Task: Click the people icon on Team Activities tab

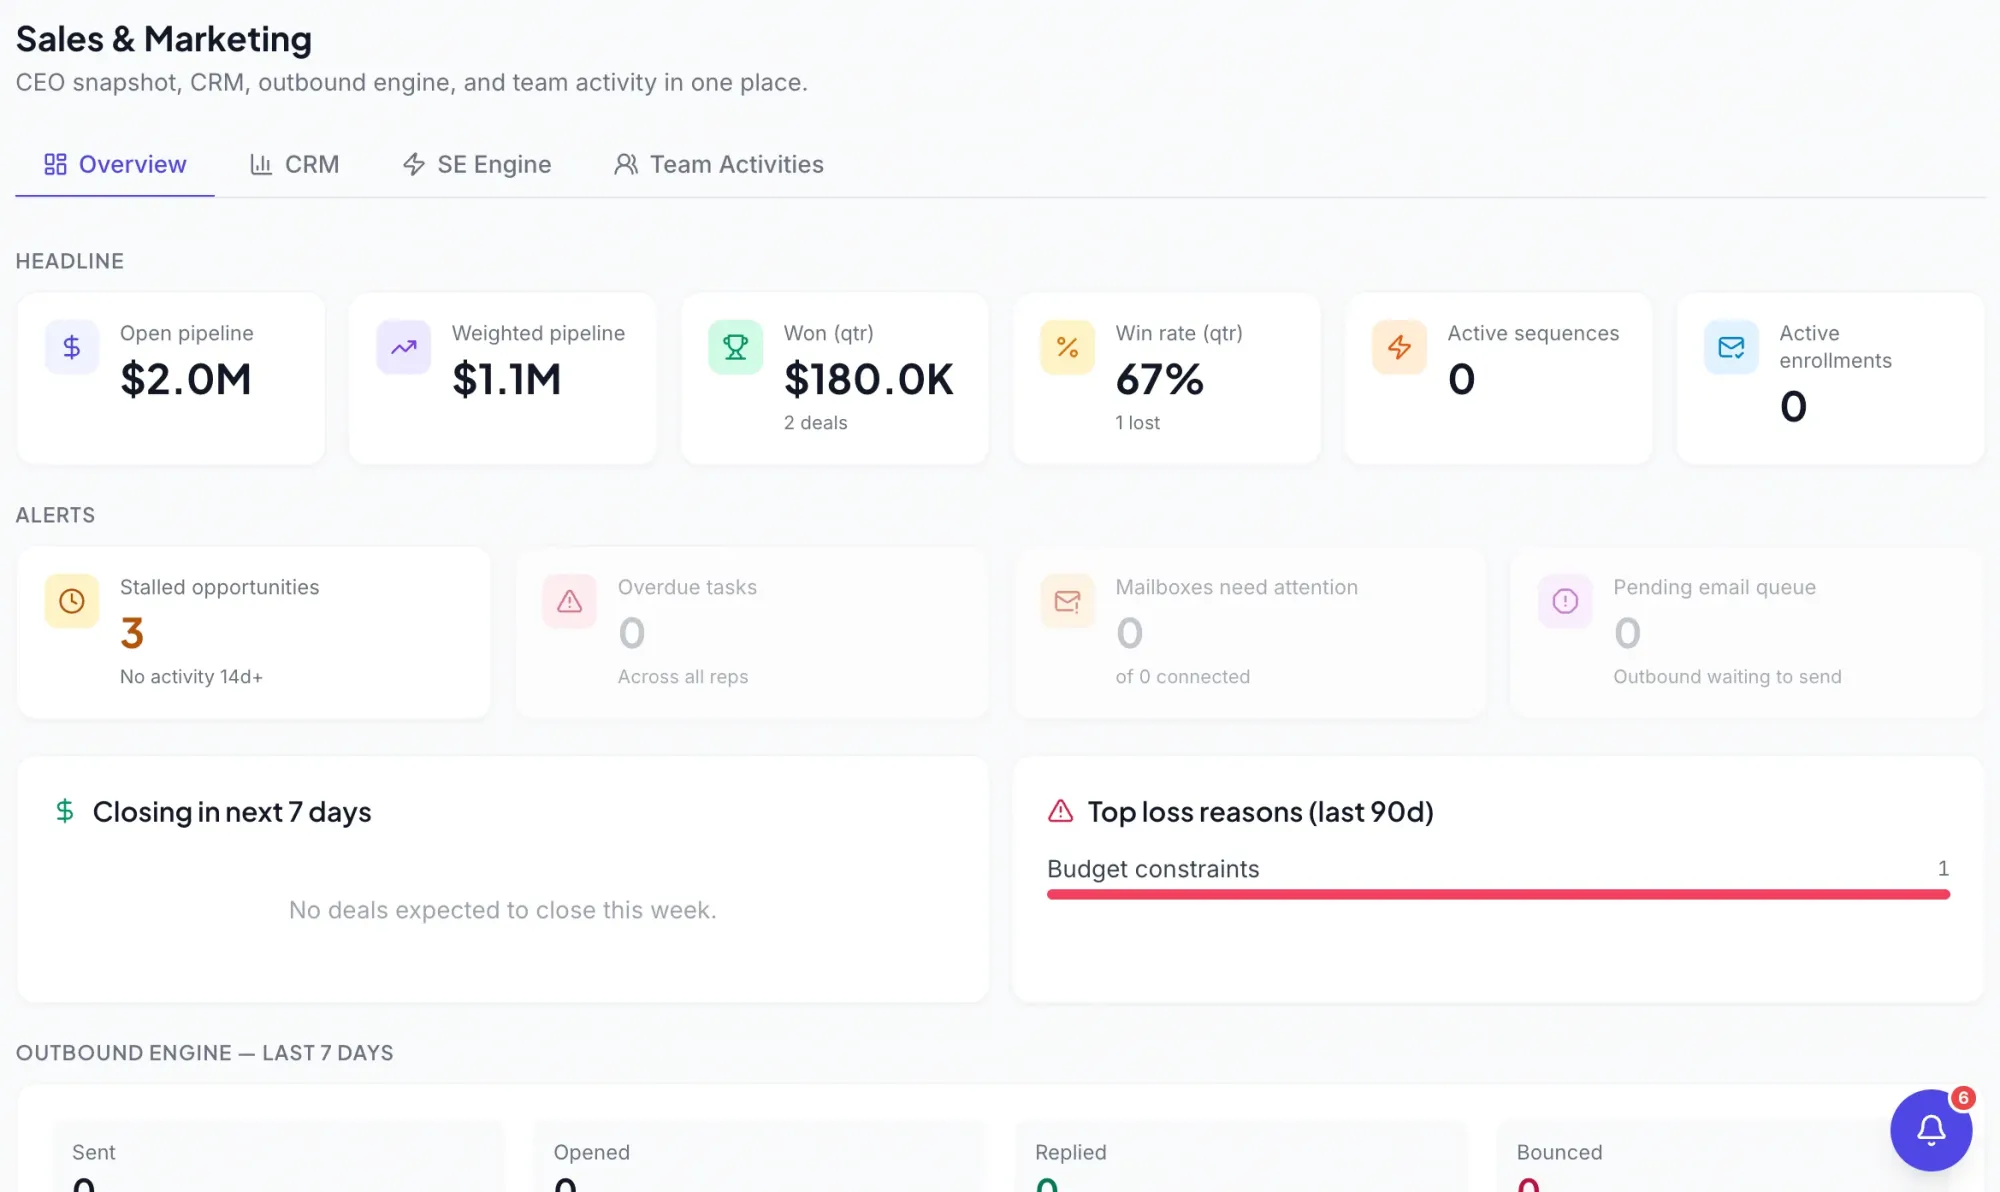Action: [626, 164]
